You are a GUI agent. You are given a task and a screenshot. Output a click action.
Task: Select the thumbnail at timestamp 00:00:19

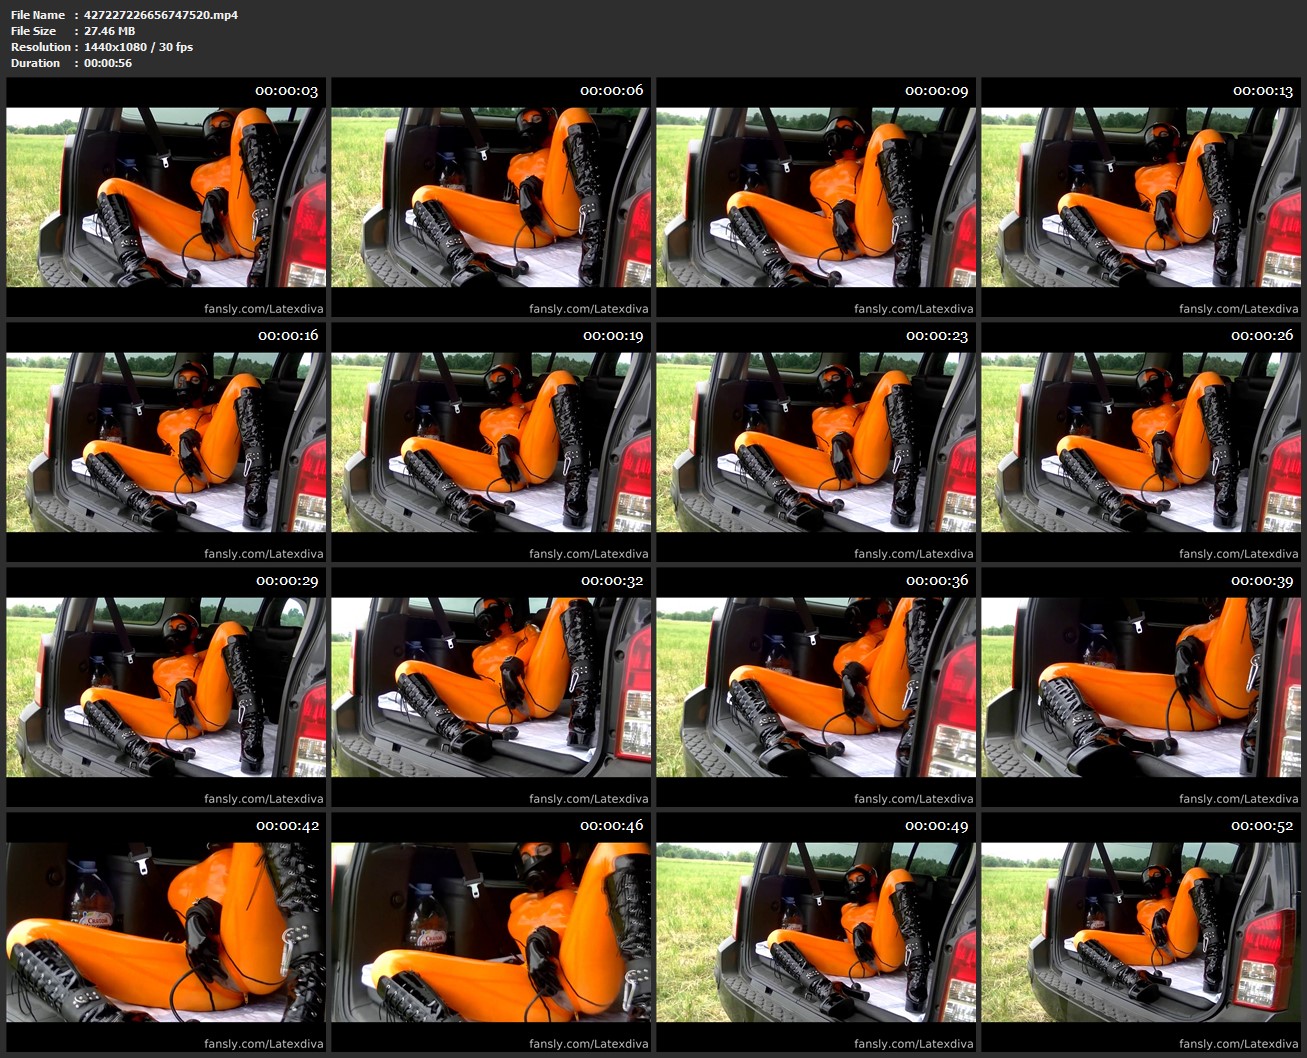(x=491, y=442)
